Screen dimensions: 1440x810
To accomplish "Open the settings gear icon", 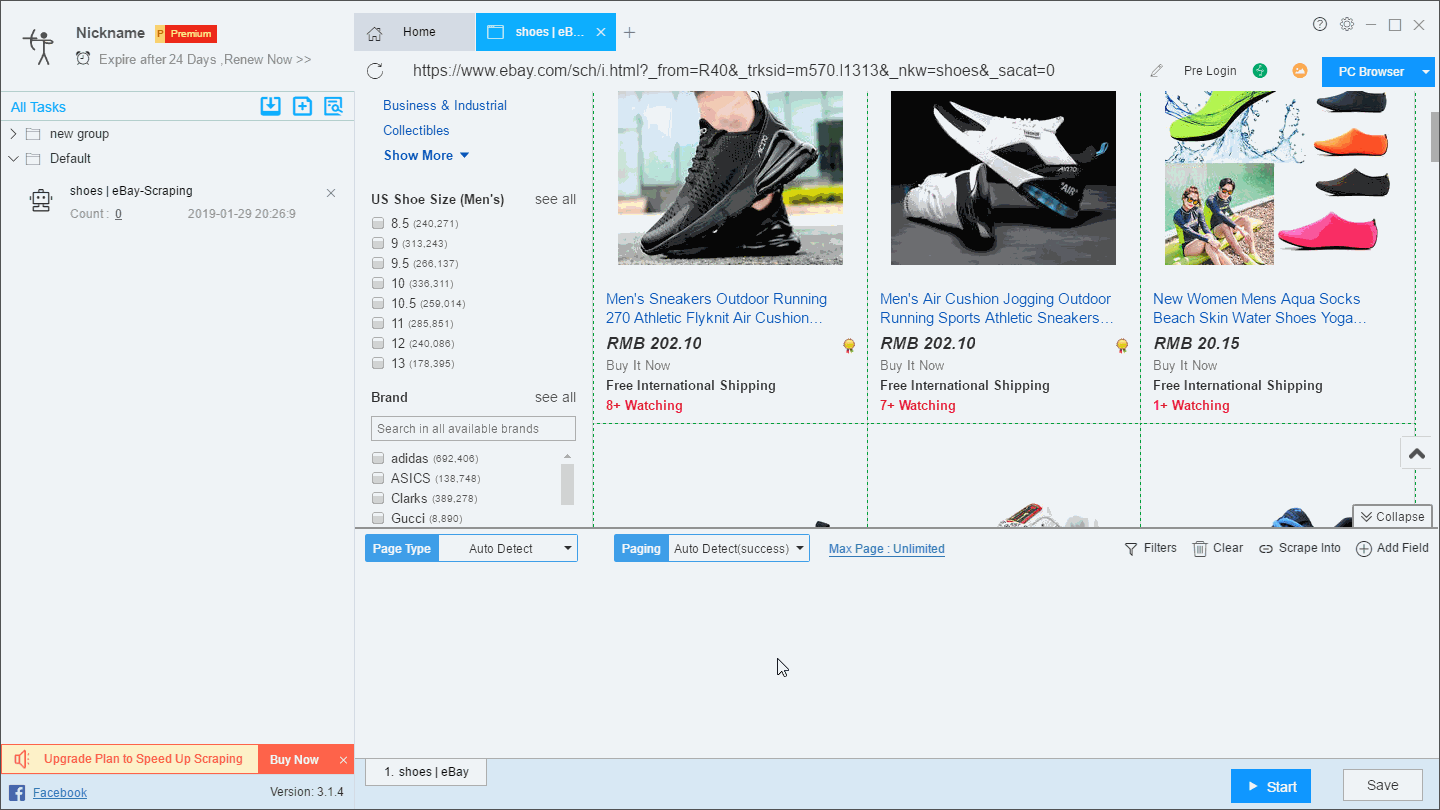I will coord(1347,24).
